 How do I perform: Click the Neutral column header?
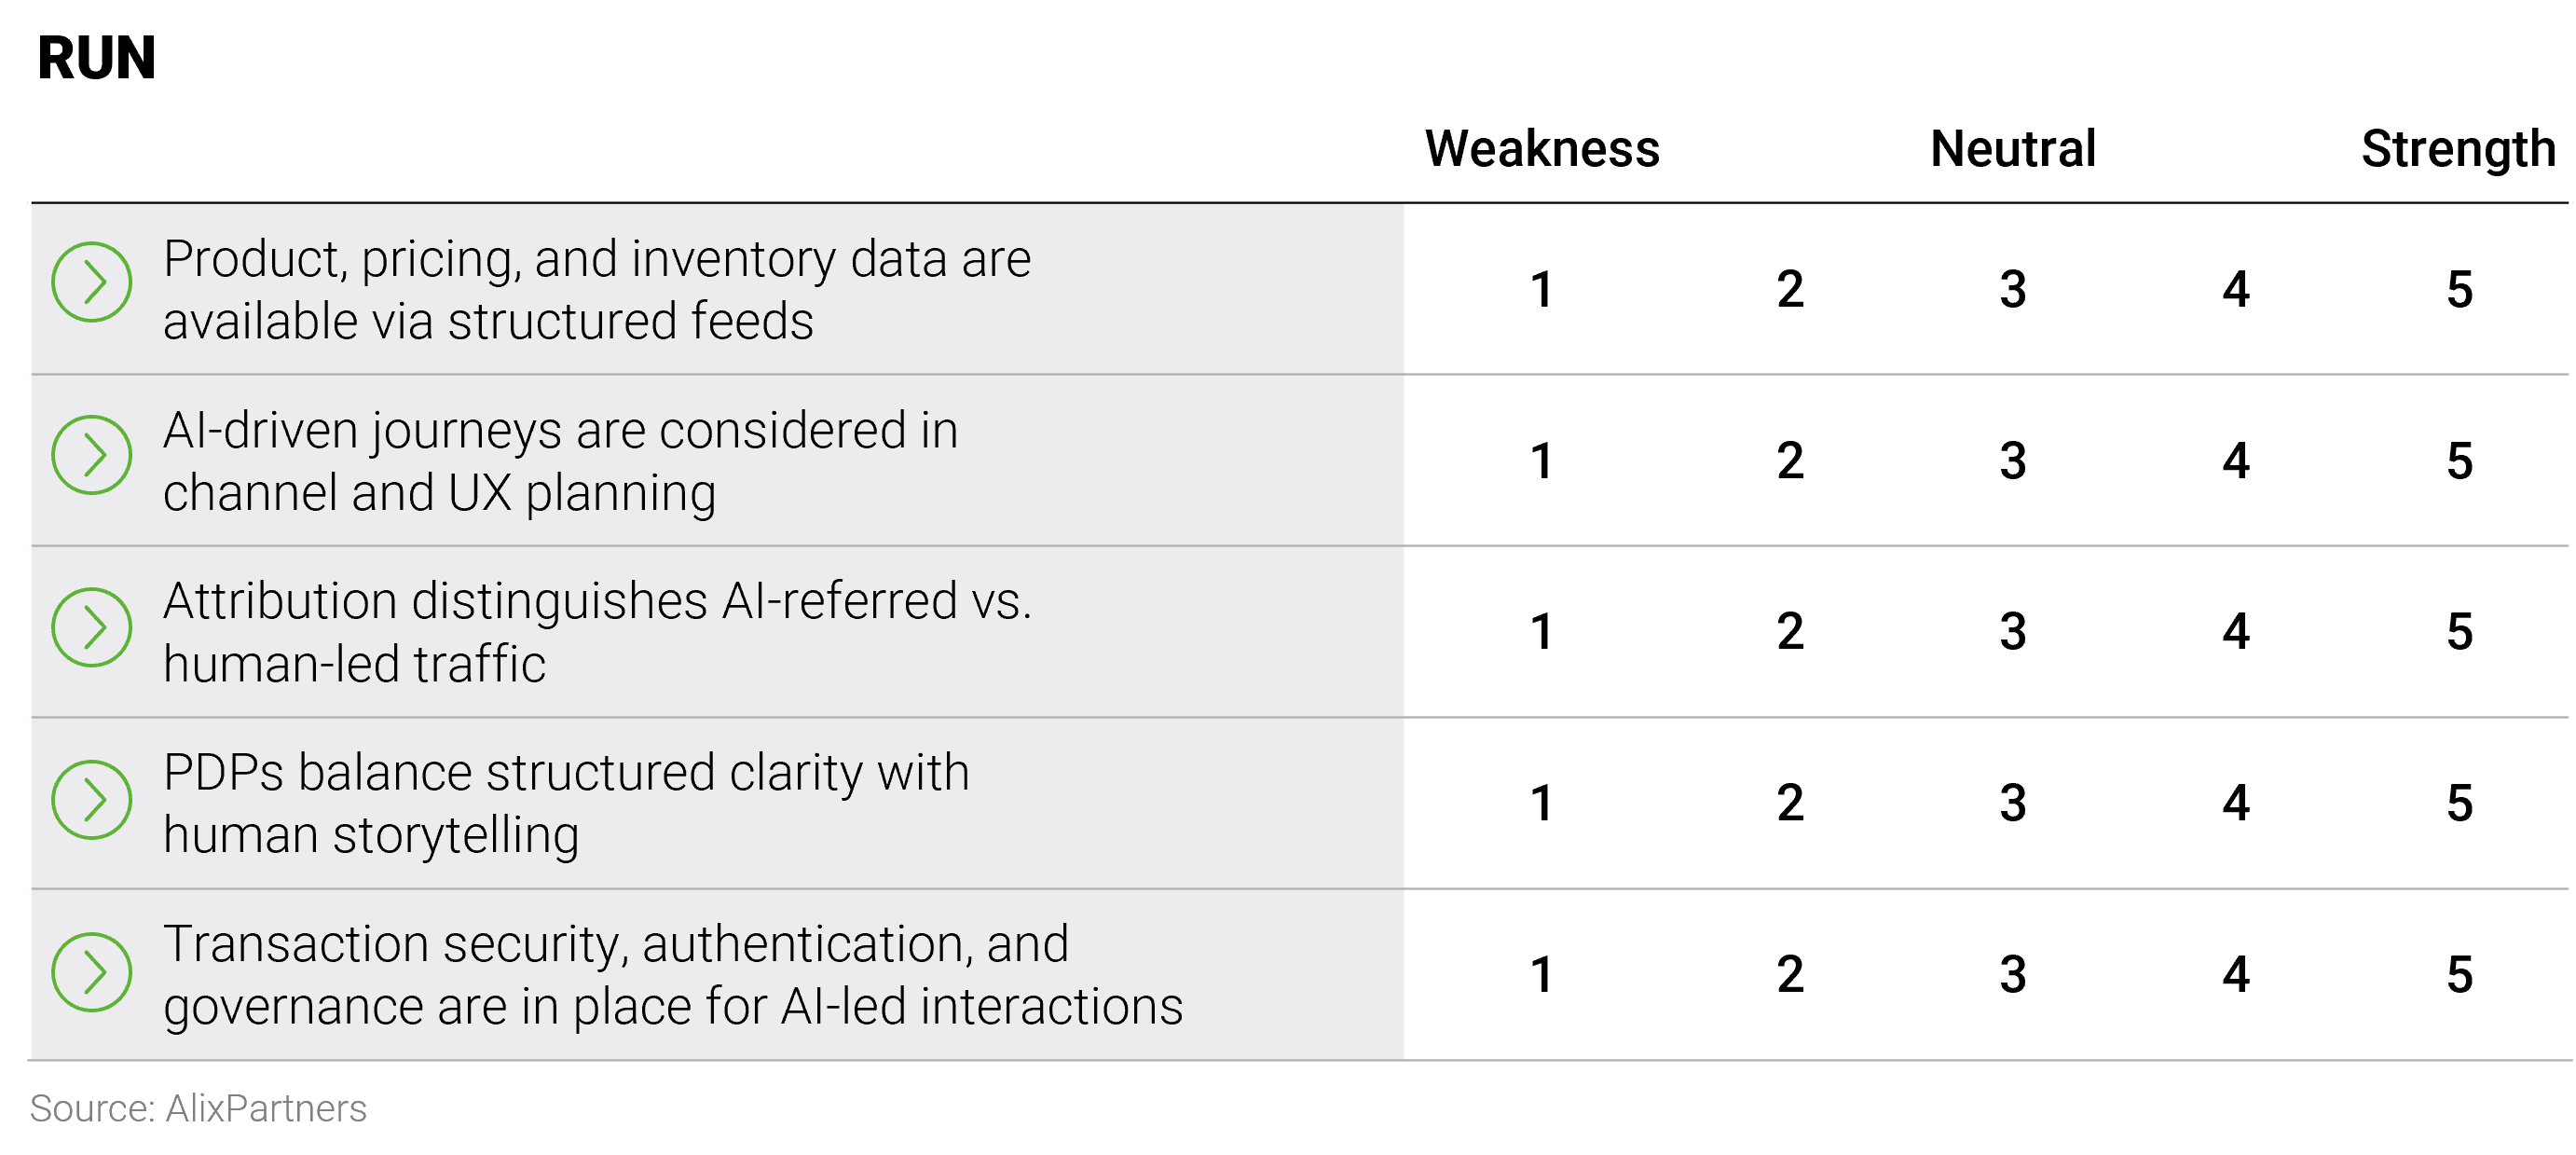[x=2013, y=149]
